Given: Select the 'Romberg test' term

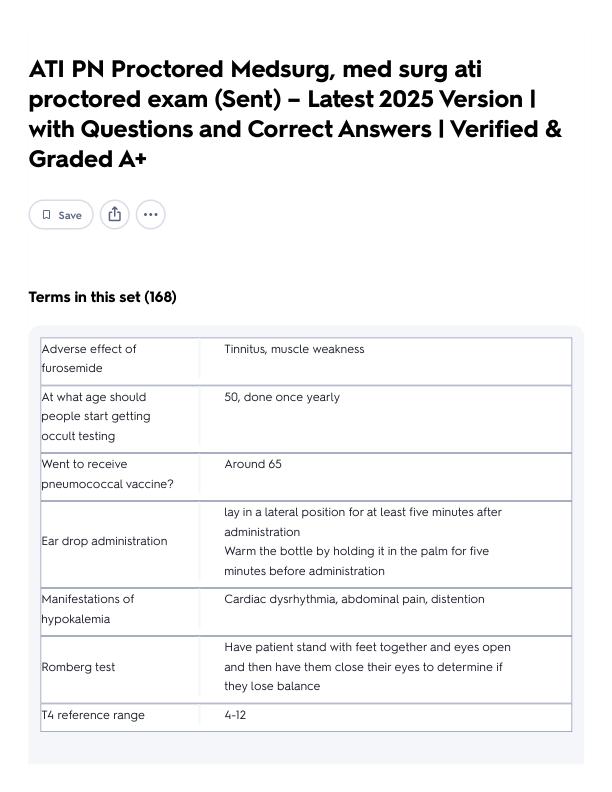Looking at the screenshot, I should (x=78, y=667).
